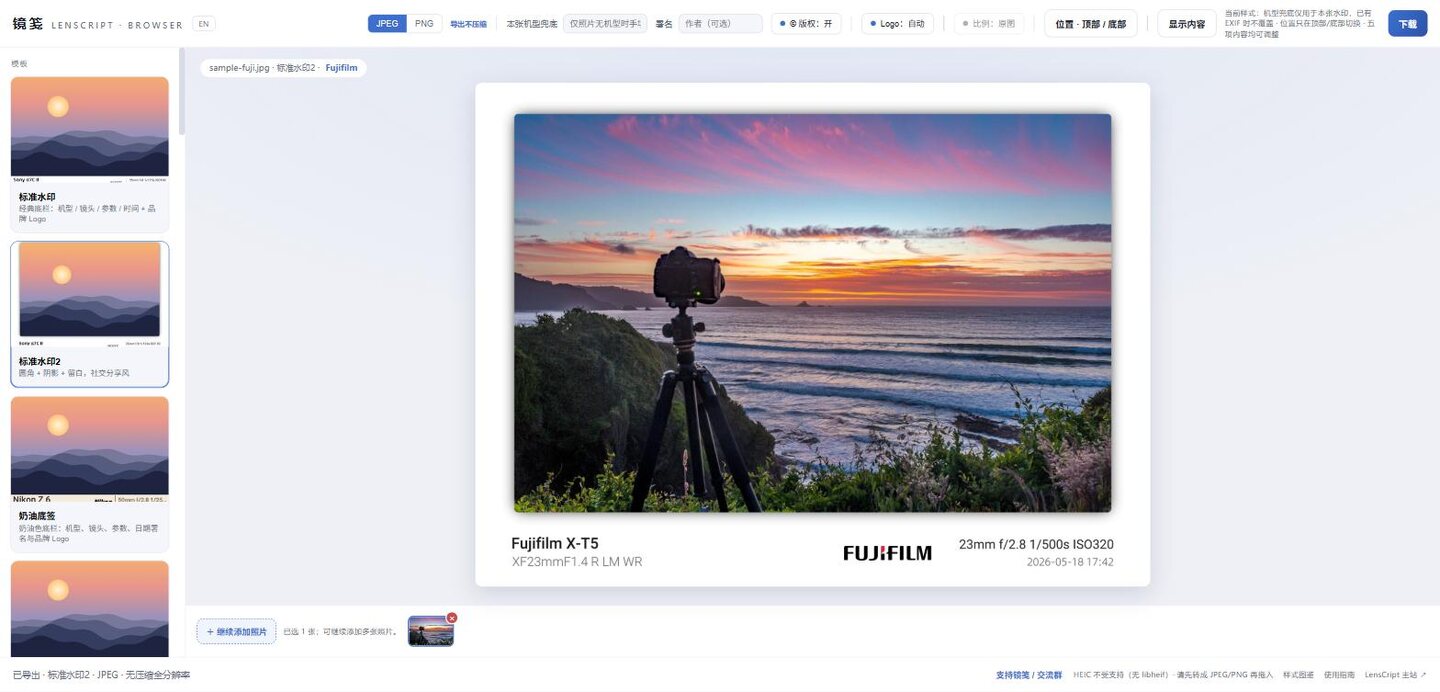Click the 2026-05-18 17:42 timestamp

pos(1070,562)
